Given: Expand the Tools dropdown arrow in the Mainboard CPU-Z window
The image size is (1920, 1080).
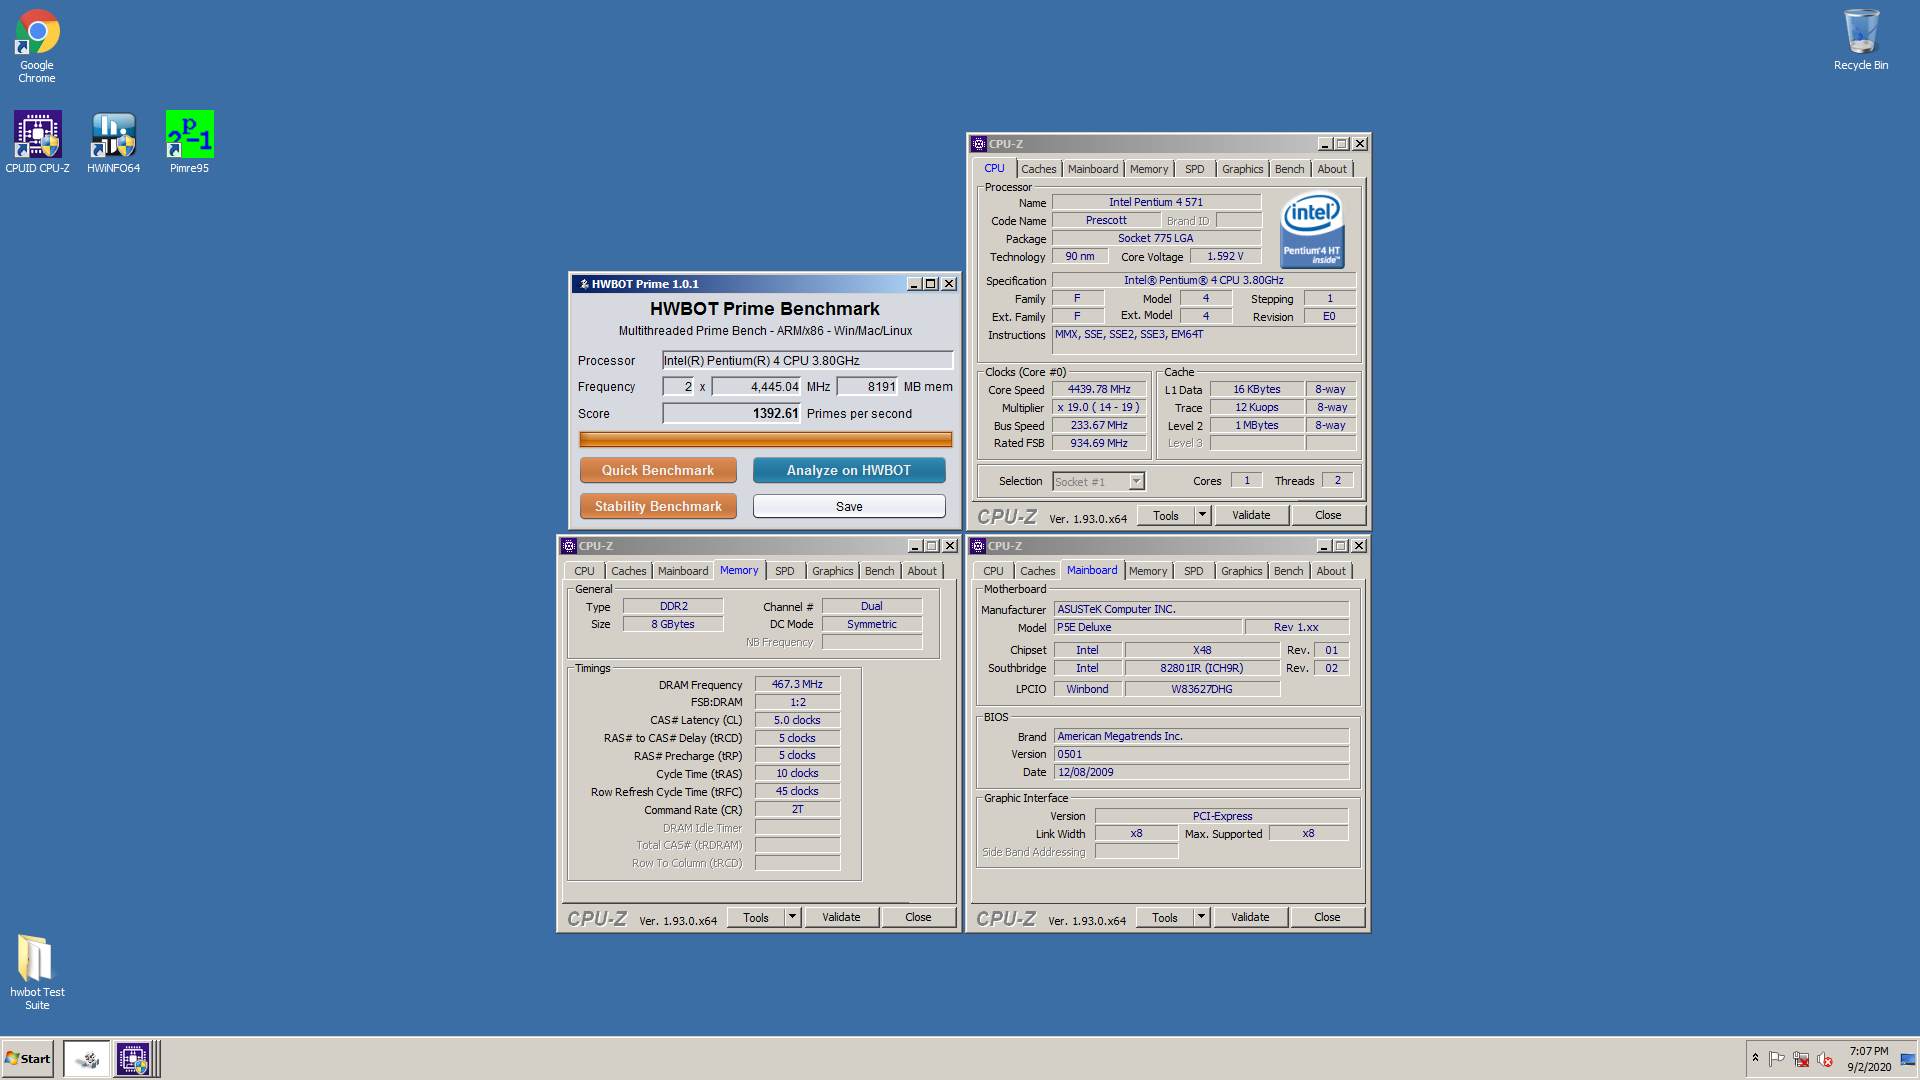Looking at the screenshot, I should pos(1201,917).
